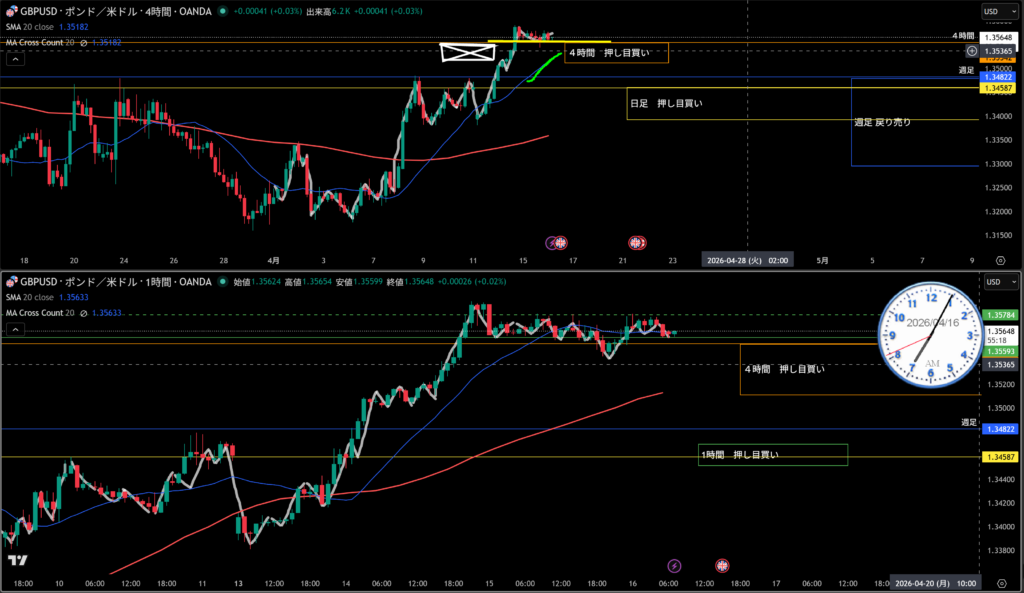Click the GBPUSD 1時間 symbol title in the lower chart
The height and width of the screenshot is (593, 1024).
click(110, 282)
